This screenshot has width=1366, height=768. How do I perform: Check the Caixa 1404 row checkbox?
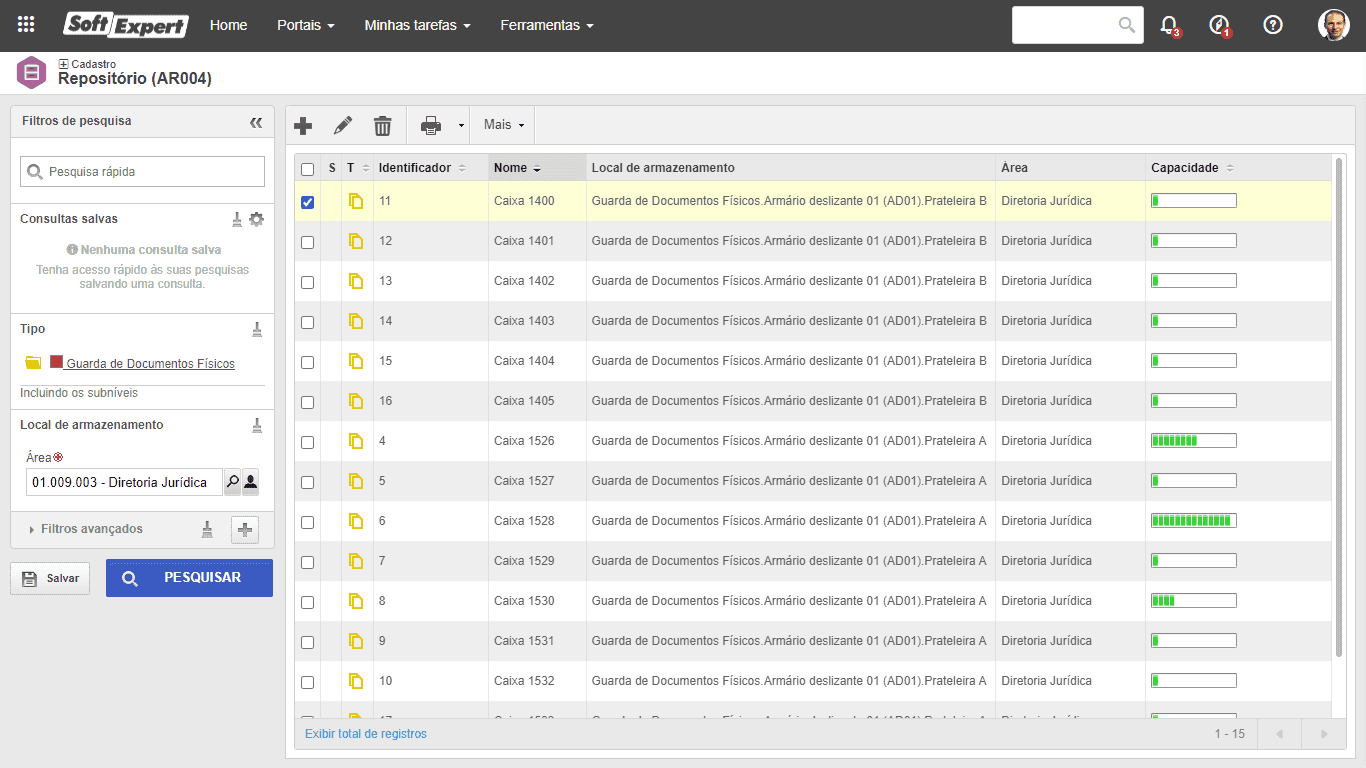tap(307, 362)
